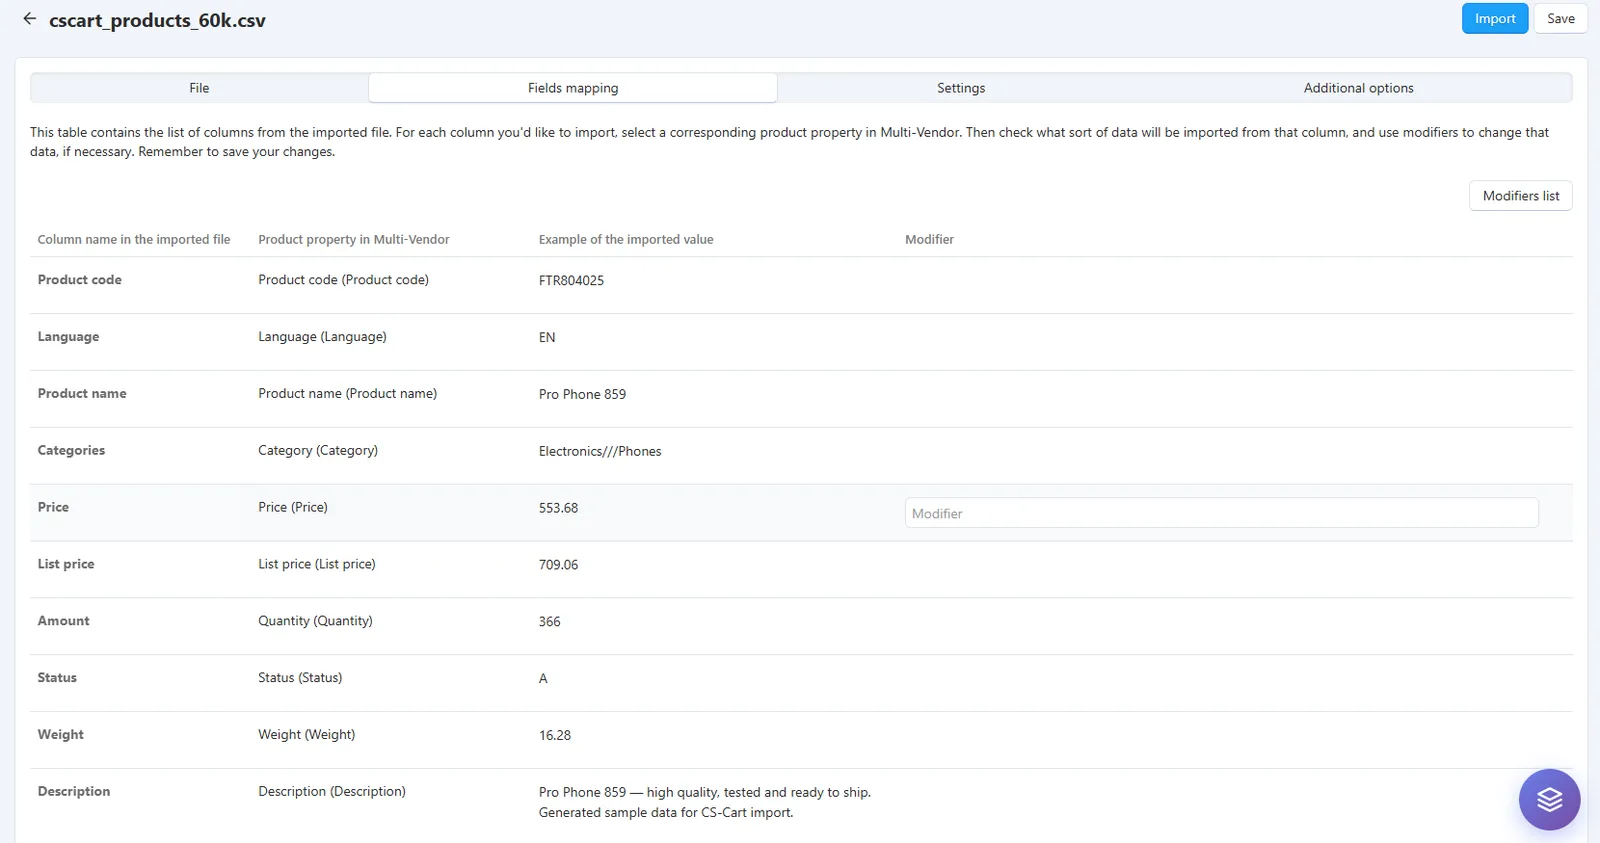Select example value 366
Screen dimensions: 1600x843
tap(549, 622)
